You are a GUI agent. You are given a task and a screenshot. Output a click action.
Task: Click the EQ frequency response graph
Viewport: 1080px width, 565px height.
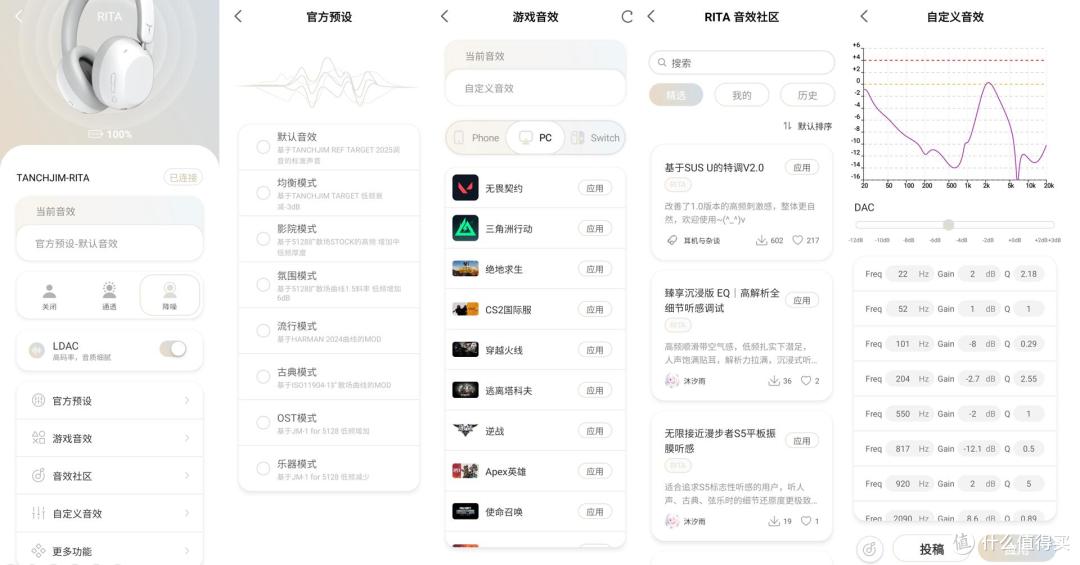tap(955, 114)
